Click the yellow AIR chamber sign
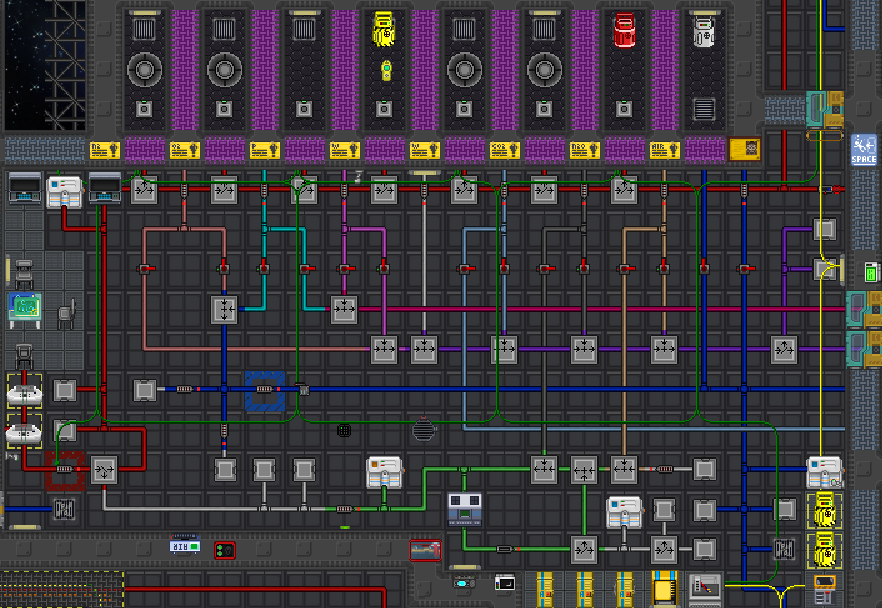Viewport: 882px width, 608px height. click(664, 150)
